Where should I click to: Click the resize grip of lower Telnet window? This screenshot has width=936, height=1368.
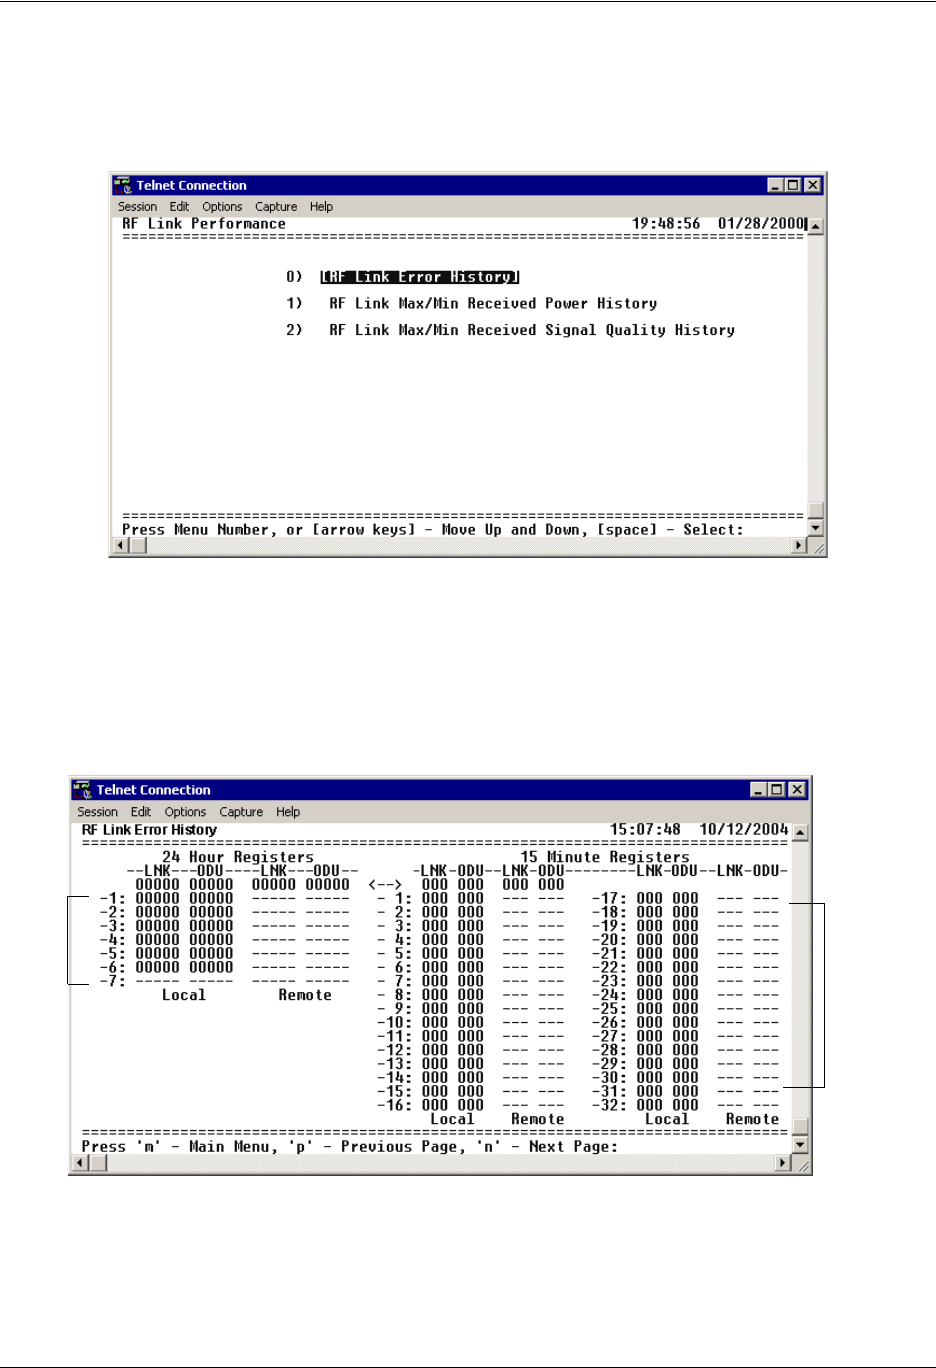(801, 1164)
